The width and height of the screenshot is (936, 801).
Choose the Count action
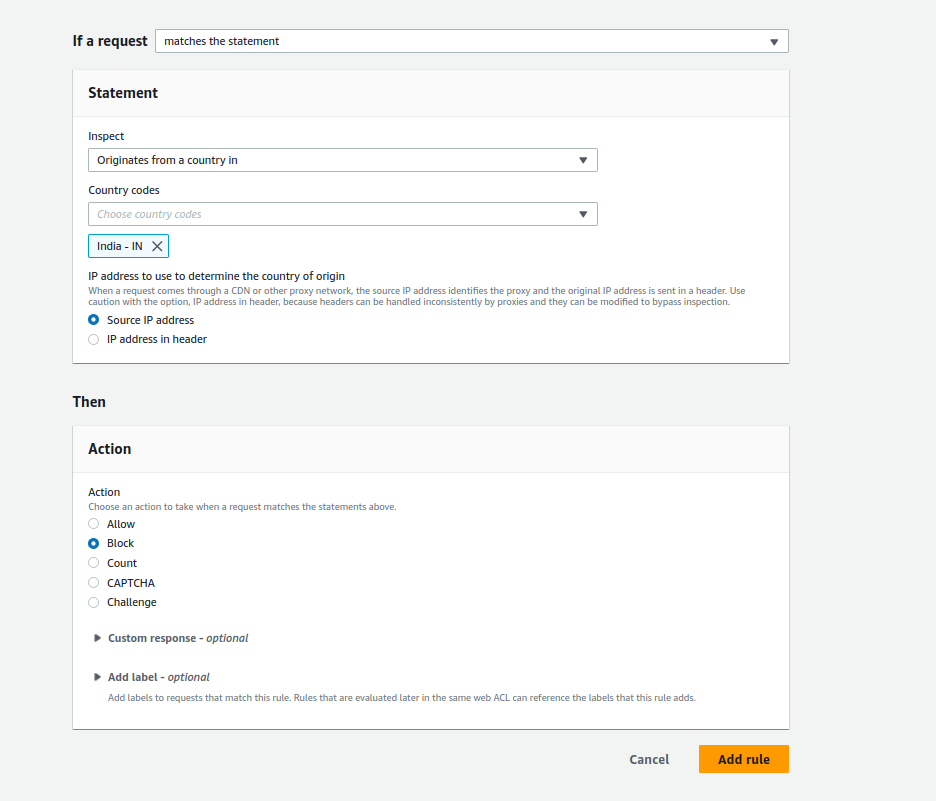coord(94,563)
